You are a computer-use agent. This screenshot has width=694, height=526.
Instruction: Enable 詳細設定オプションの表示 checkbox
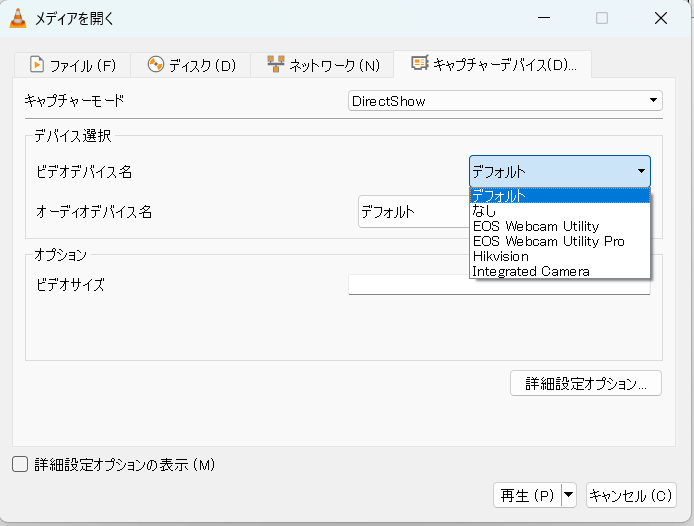click(20, 464)
